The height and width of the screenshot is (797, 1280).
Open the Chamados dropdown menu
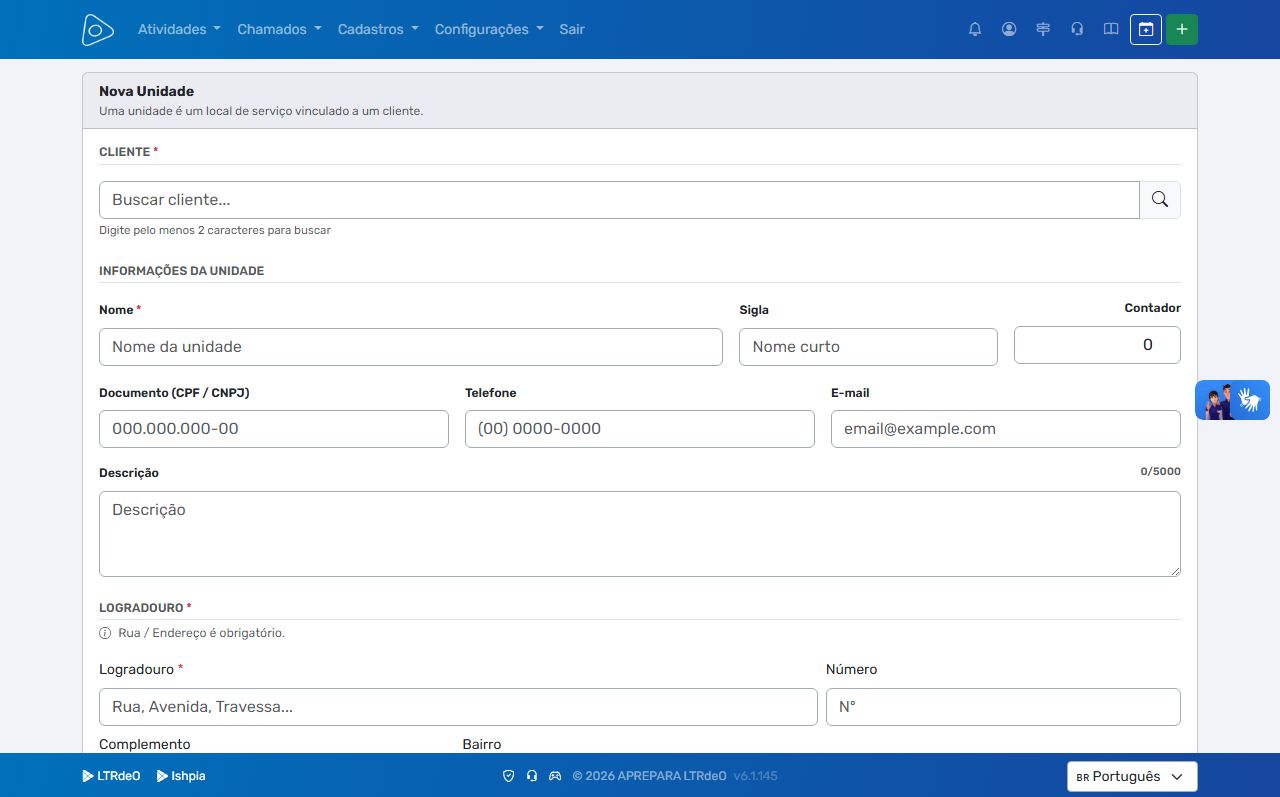[x=279, y=30]
